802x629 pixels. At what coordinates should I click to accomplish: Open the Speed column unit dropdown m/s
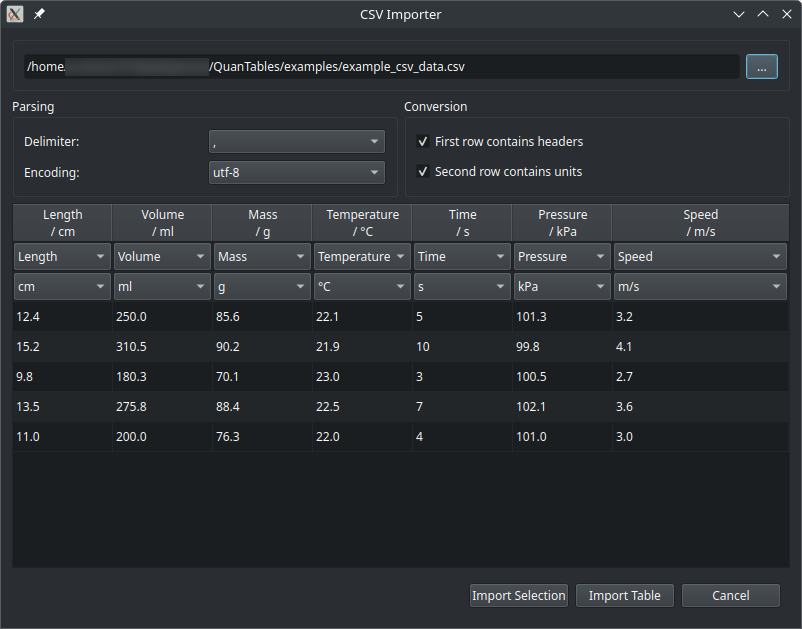[700, 286]
